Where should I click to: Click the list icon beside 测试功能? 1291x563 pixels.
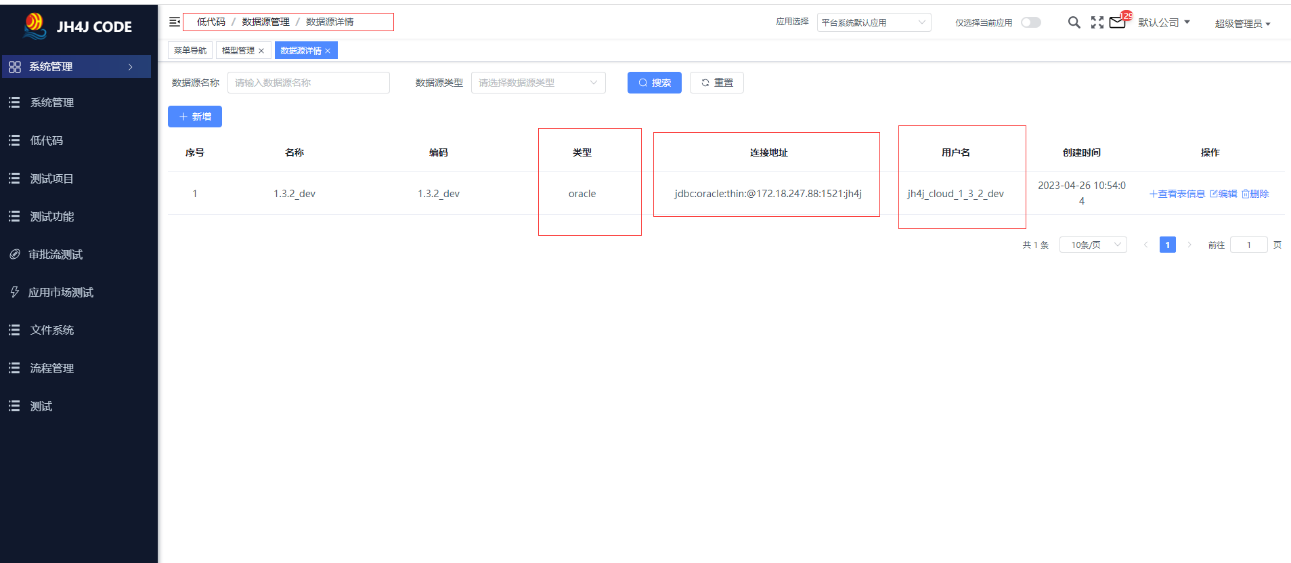point(15,216)
